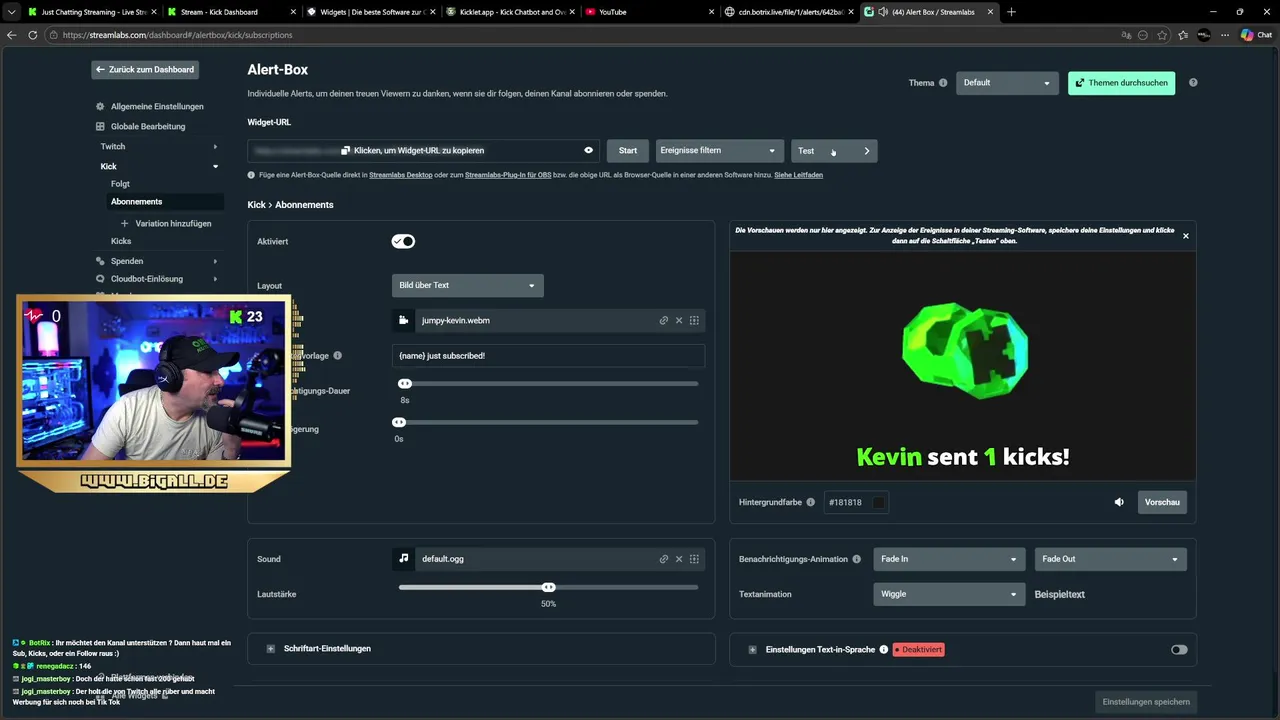
Task: Click the eye icon to reveal widget URL
Action: pos(589,150)
